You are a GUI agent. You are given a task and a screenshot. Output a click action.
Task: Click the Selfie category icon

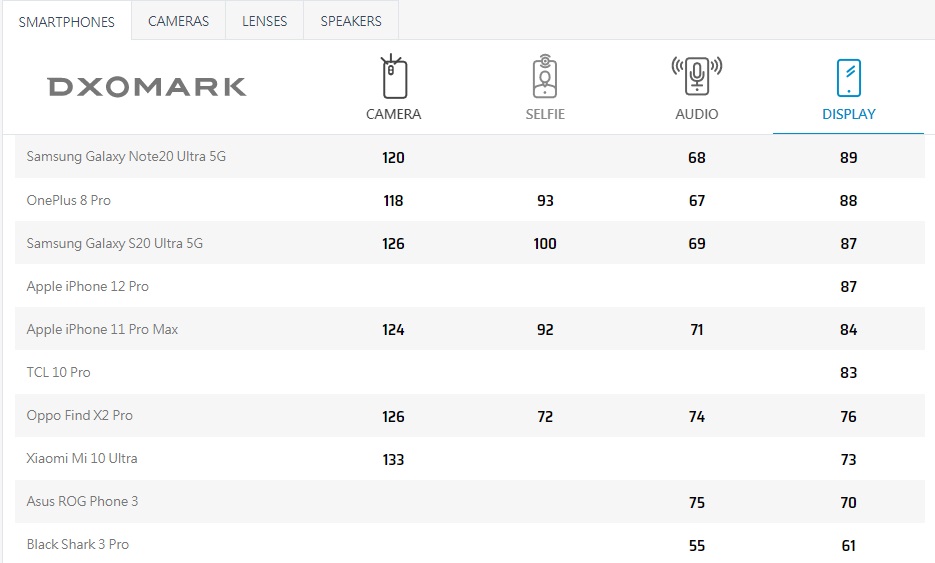[x=545, y=77]
